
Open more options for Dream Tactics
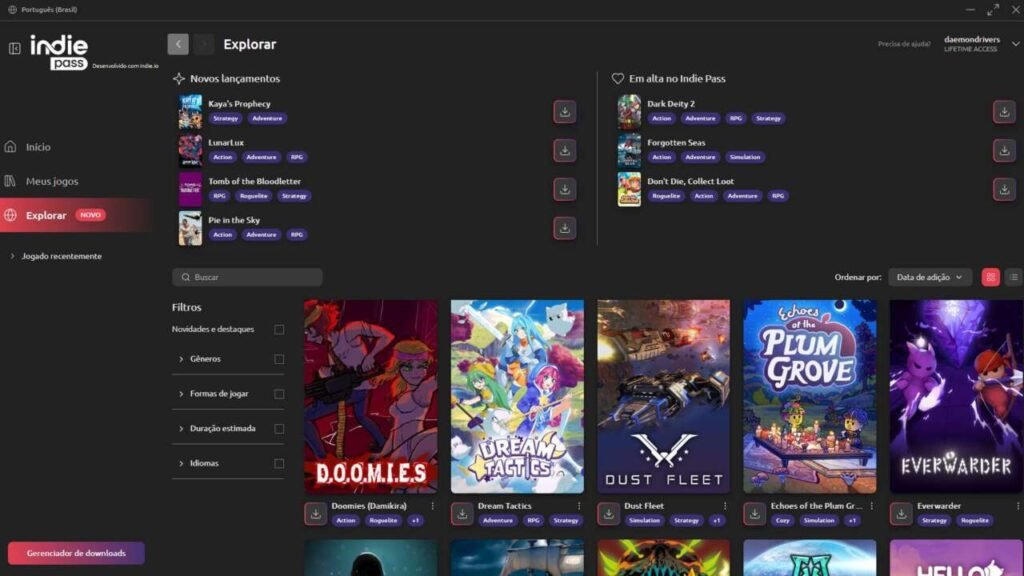579,506
